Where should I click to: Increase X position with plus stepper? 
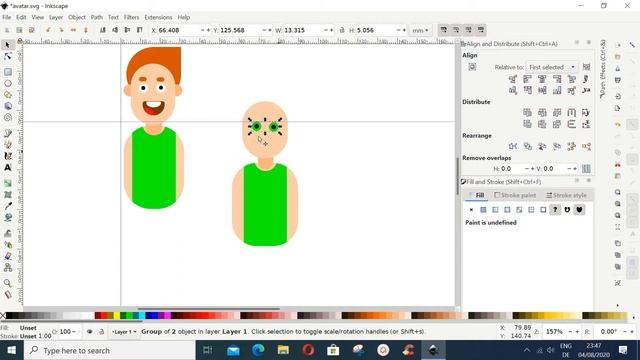pyautogui.click(x=208, y=30)
